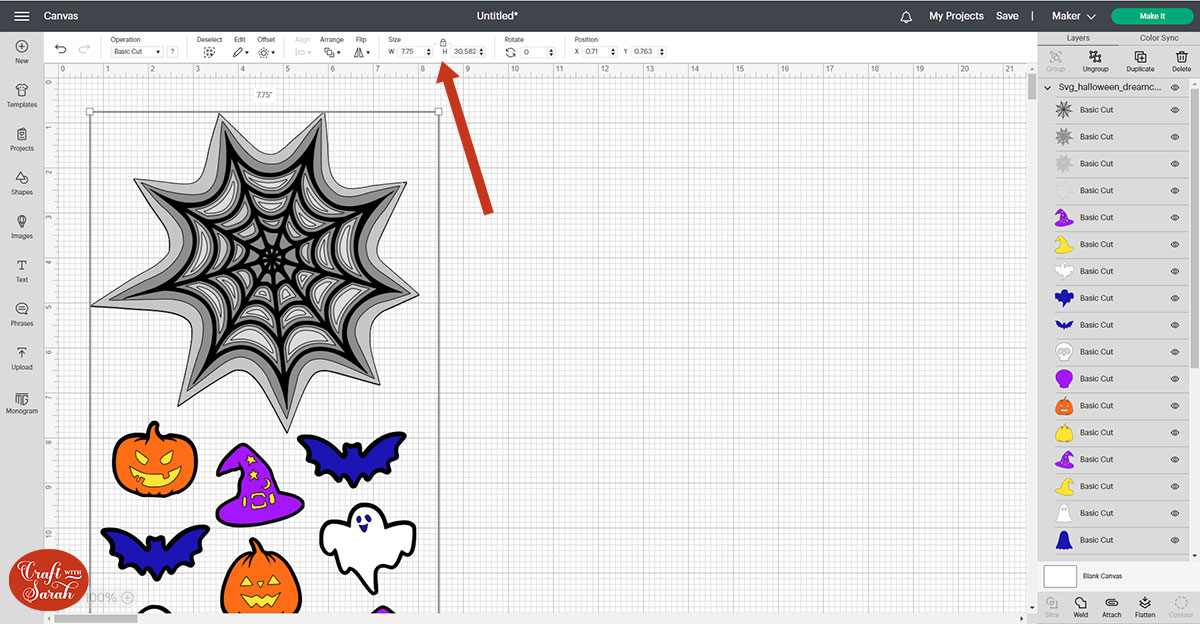This screenshot has height=624, width=1200.
Task: Click the Slice tool
Action: [1052, 605]
